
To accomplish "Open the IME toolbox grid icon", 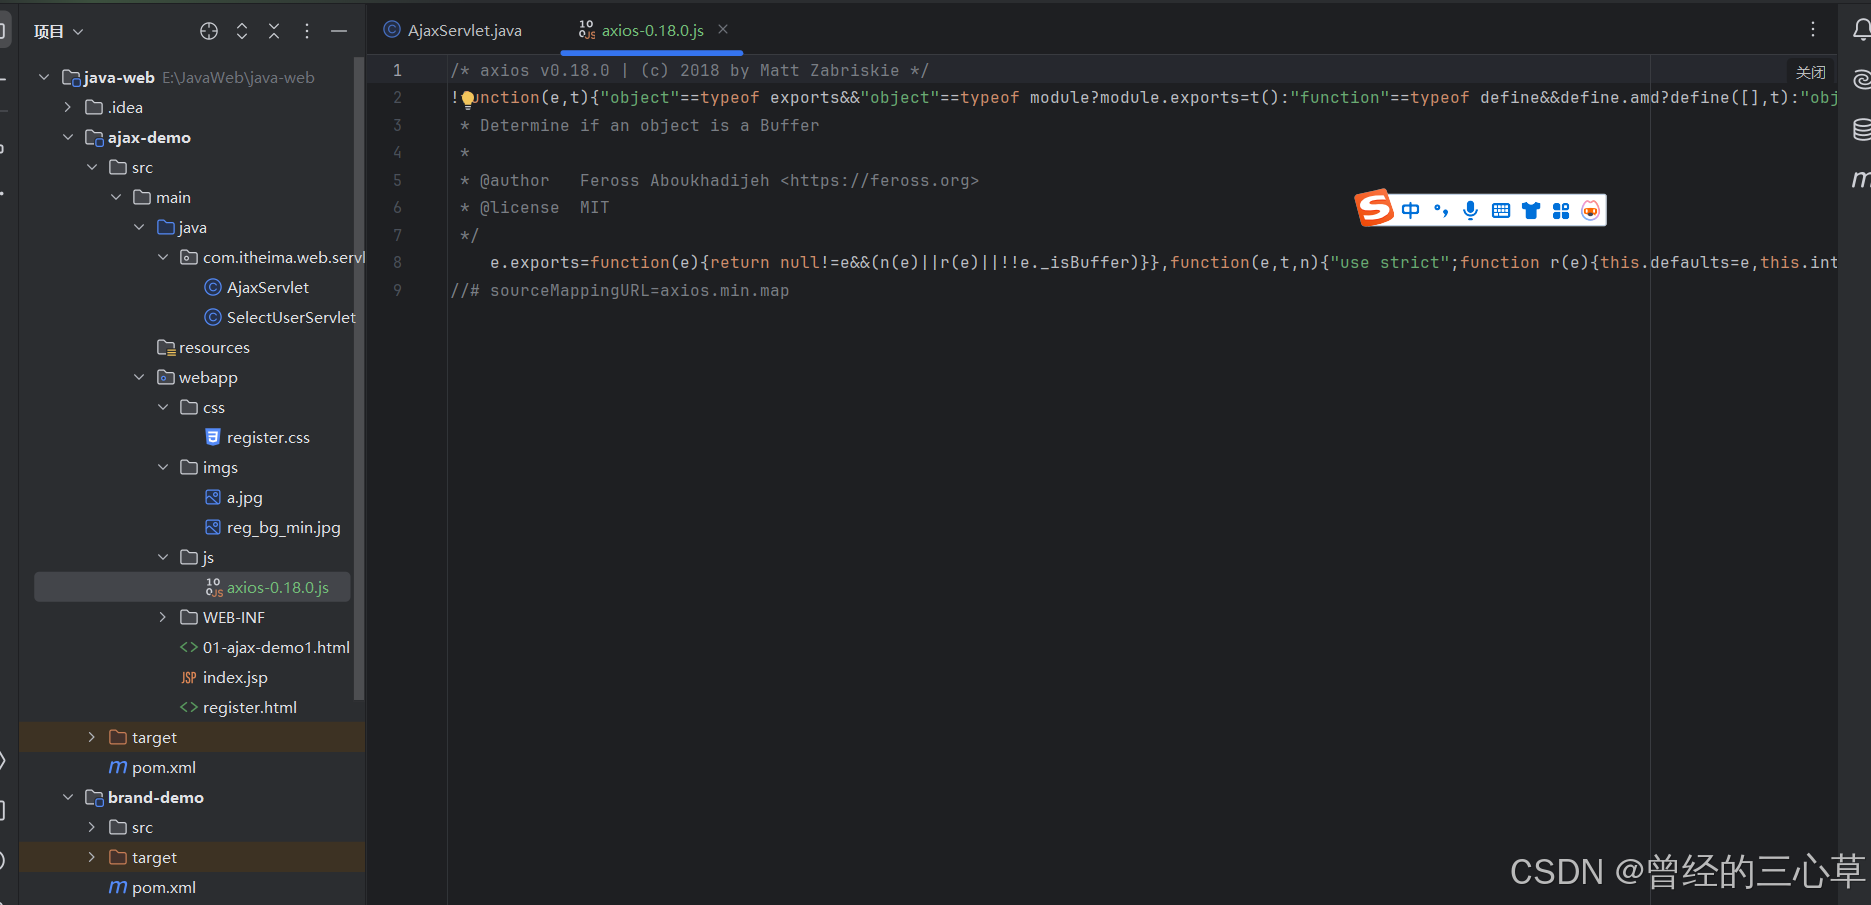I will click(1560, 210).
